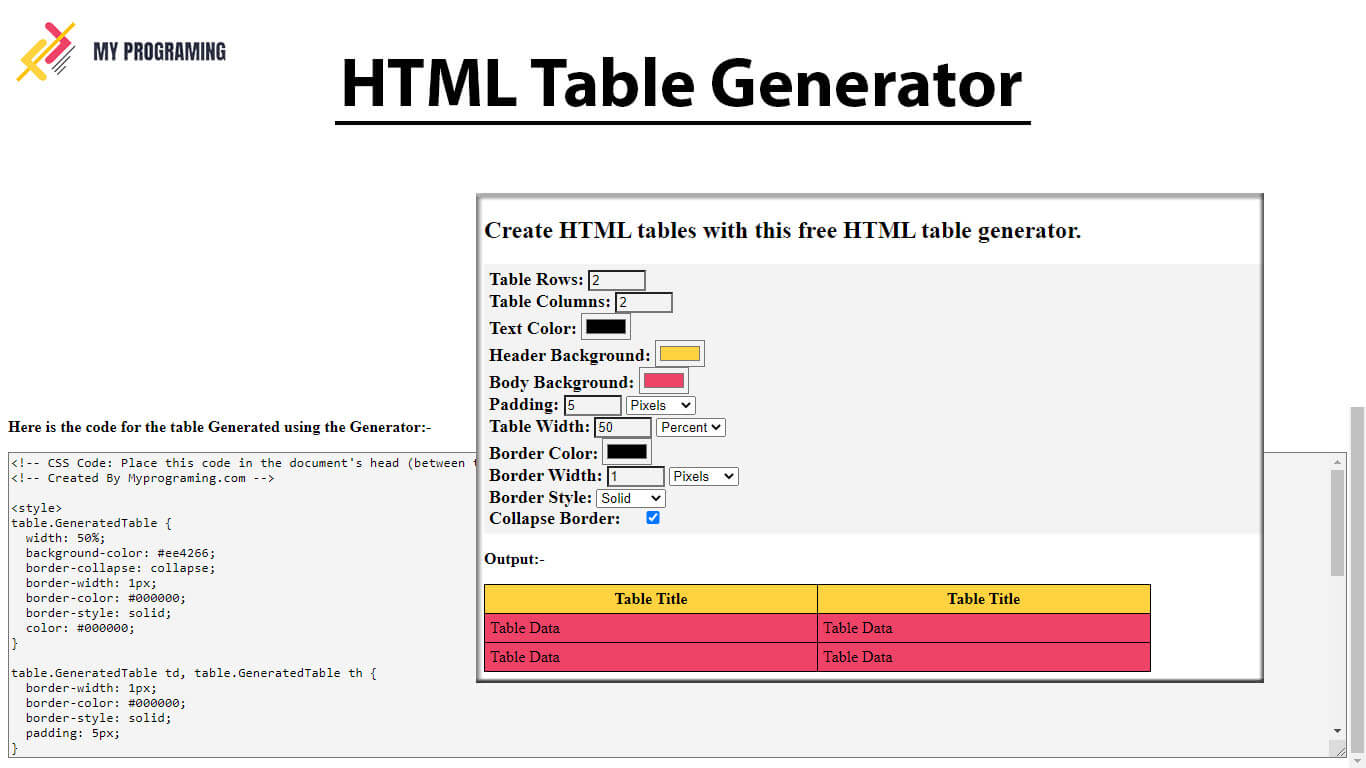This screenshot has width=1366, height=768.
Task: Click the Table Width value input showing 50
Action: [x=622, y=427]
